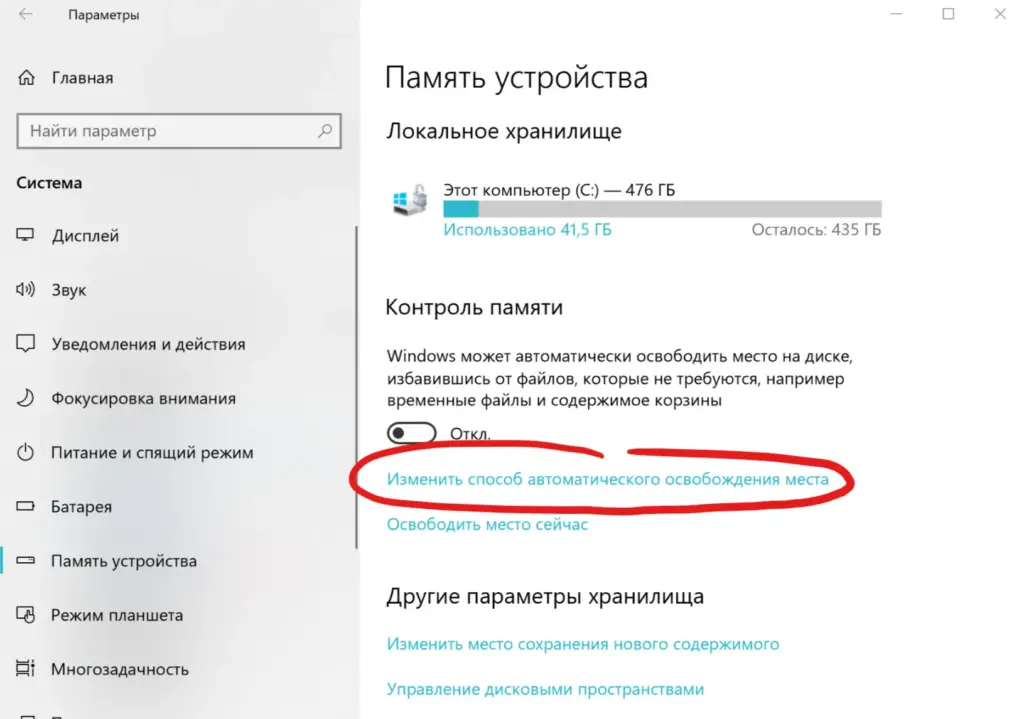Image resolution: width=1024 pixels, height=719 pixels.
Task: Close the Параметры window
Action: (1000, 14)
